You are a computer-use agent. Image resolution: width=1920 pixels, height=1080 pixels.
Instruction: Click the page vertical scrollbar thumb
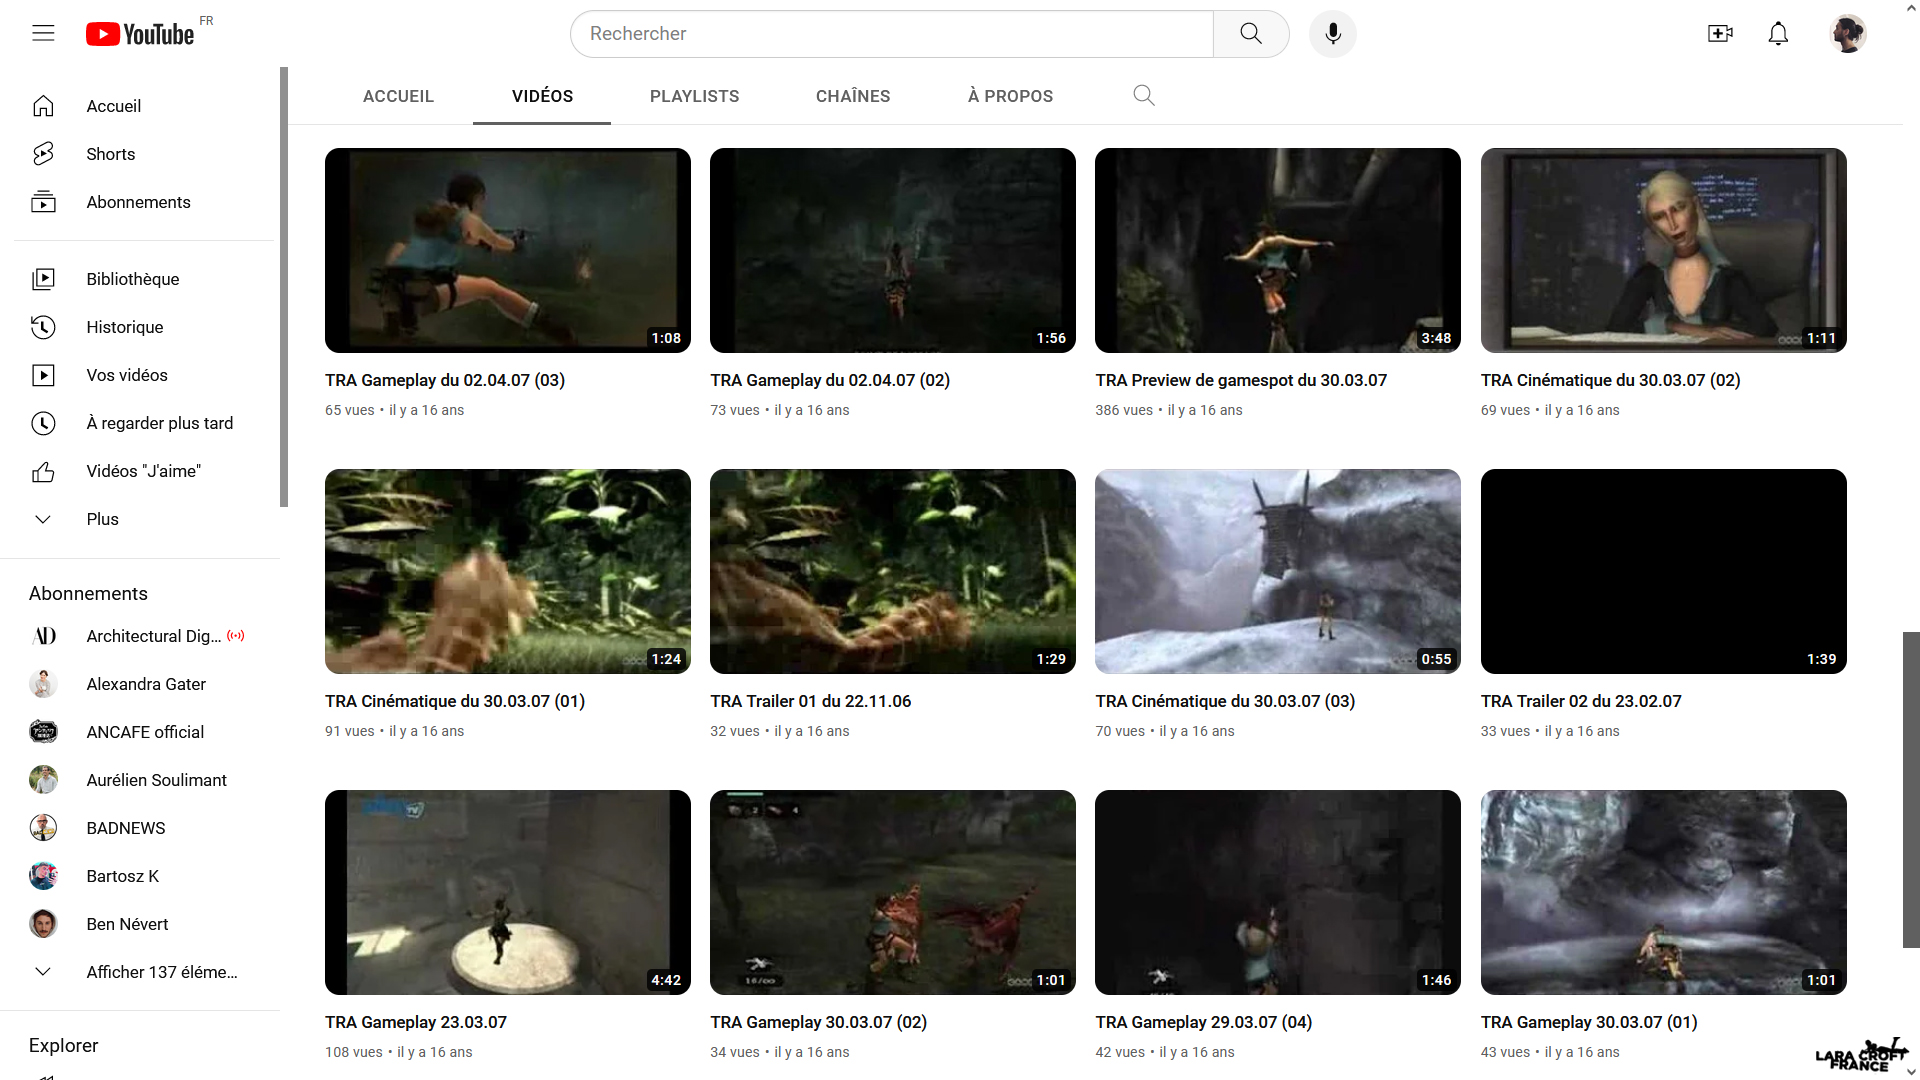[1911, 789]
